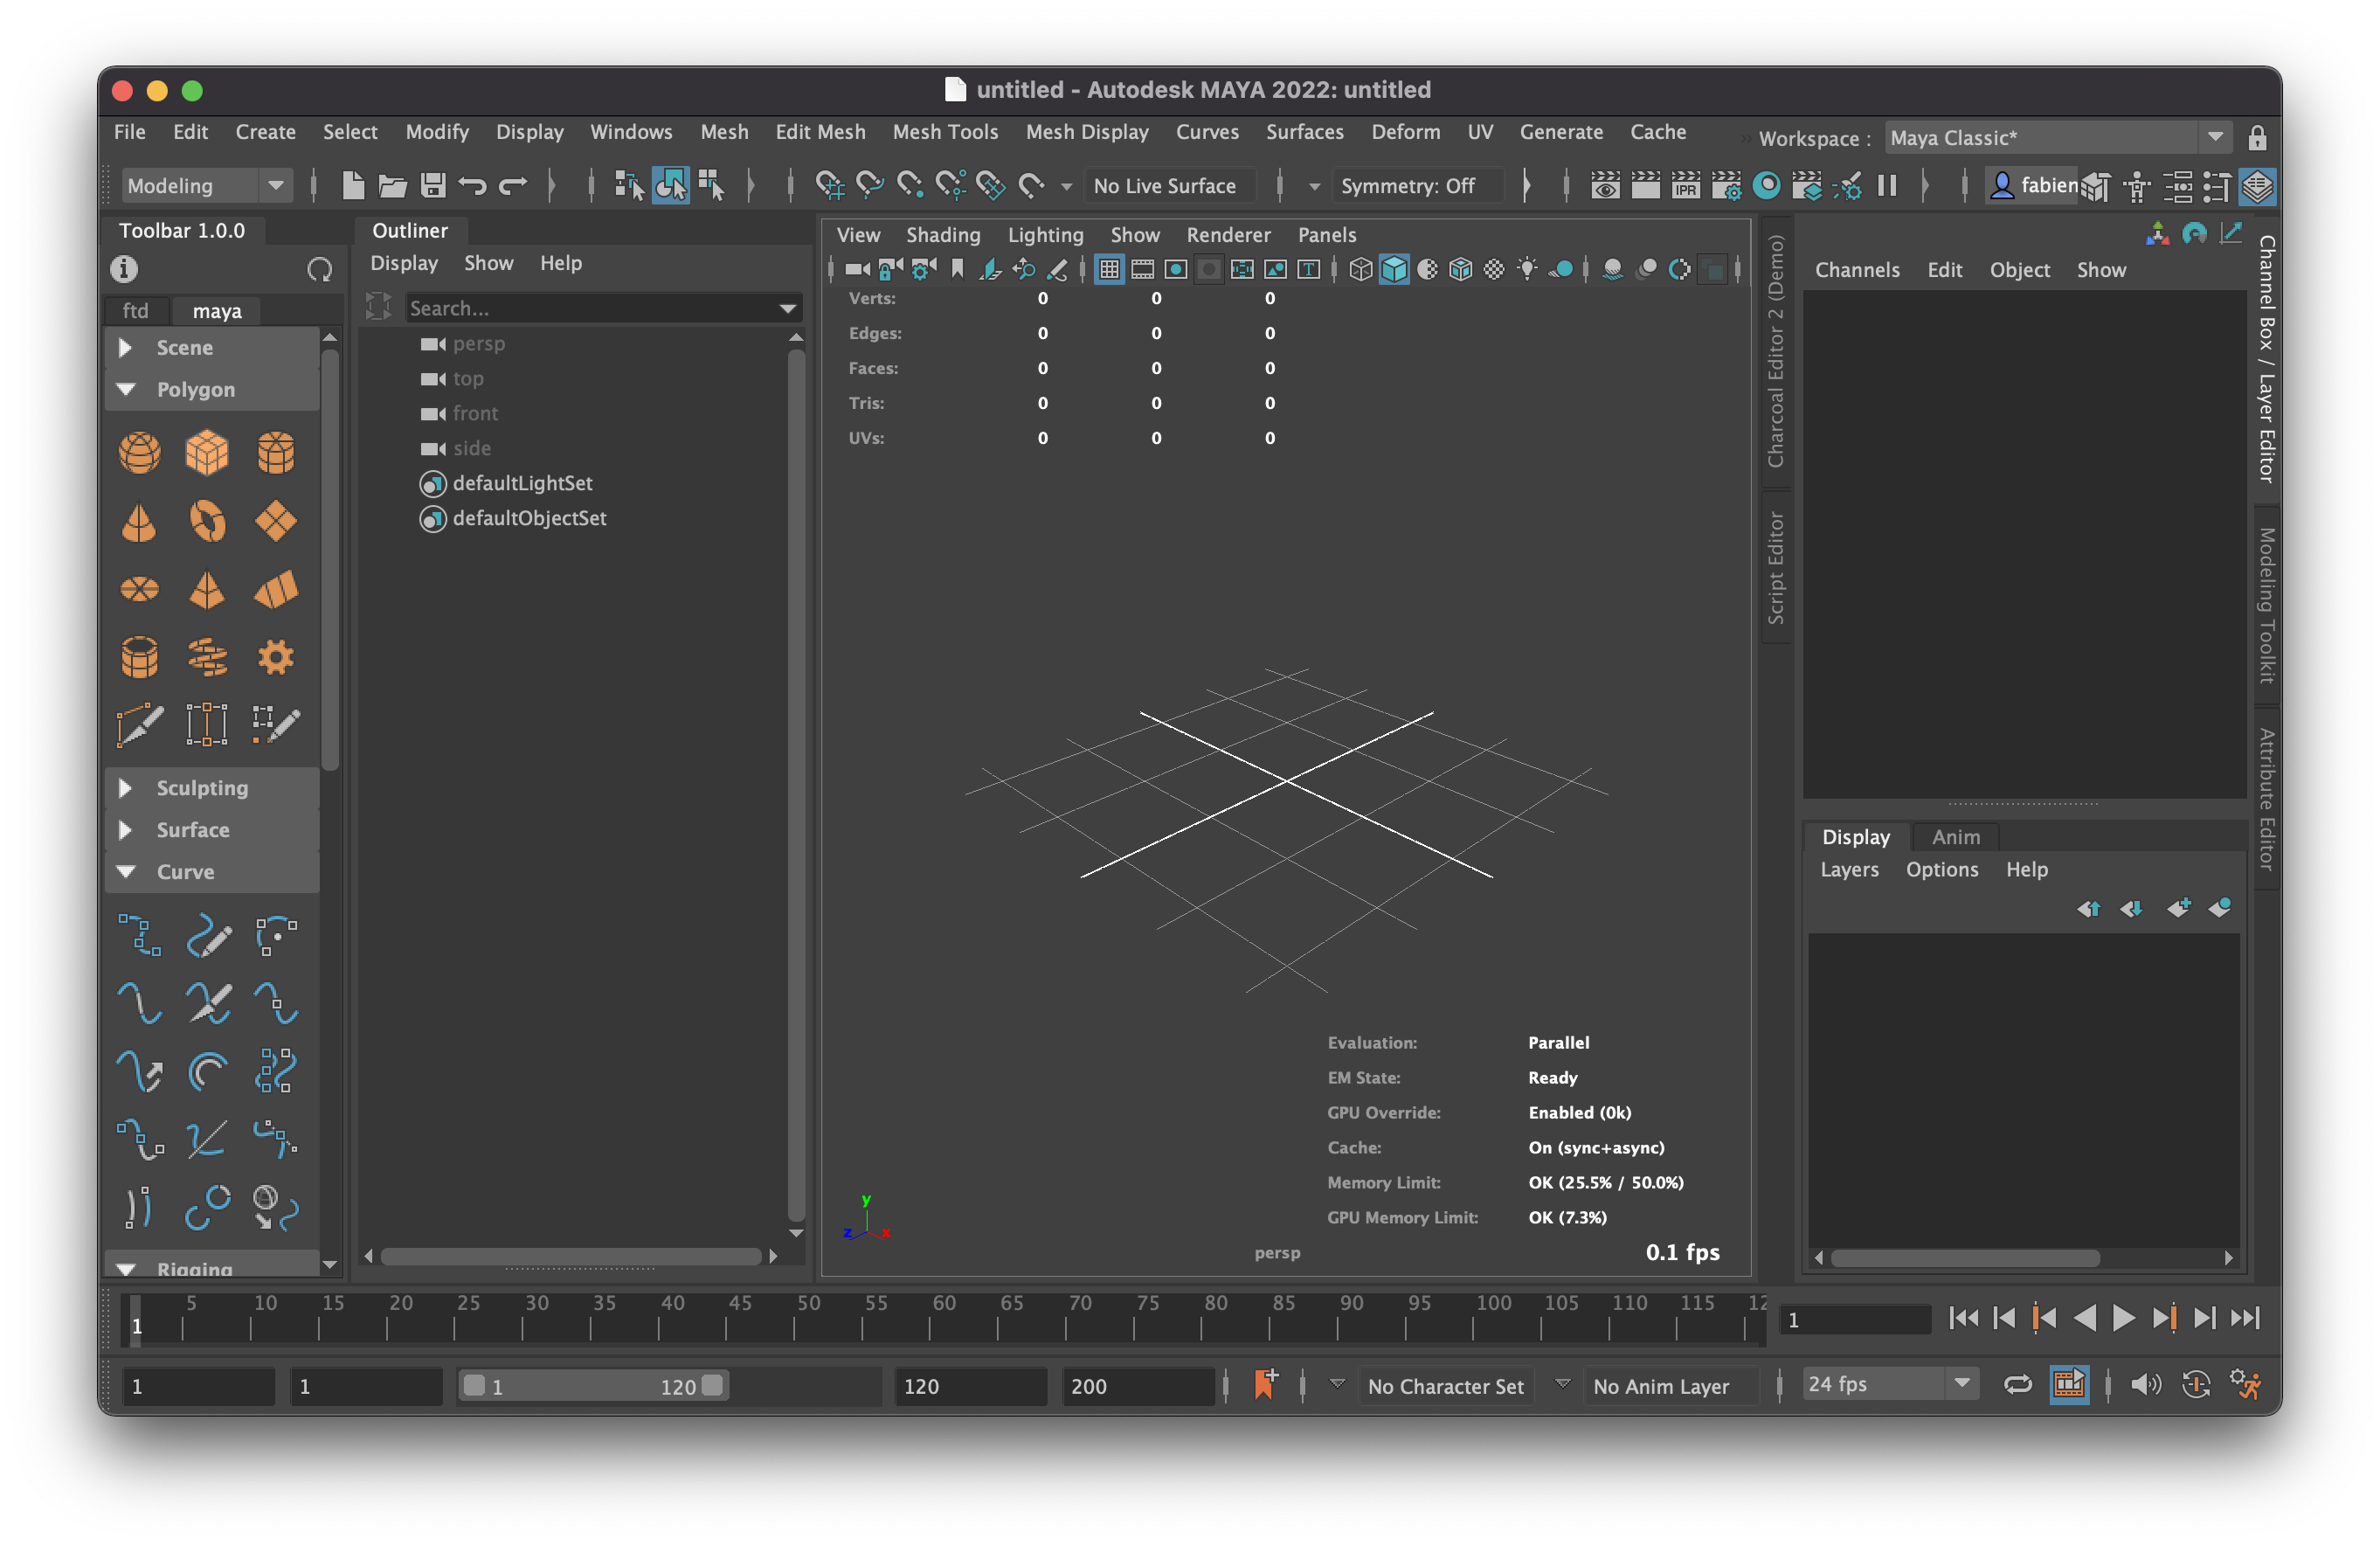Image resolution: width=2380 pixels, height=1545 pixels.
Task: Expand the Sculpting section
Action: pyautogui.click(x=212, y=788)
